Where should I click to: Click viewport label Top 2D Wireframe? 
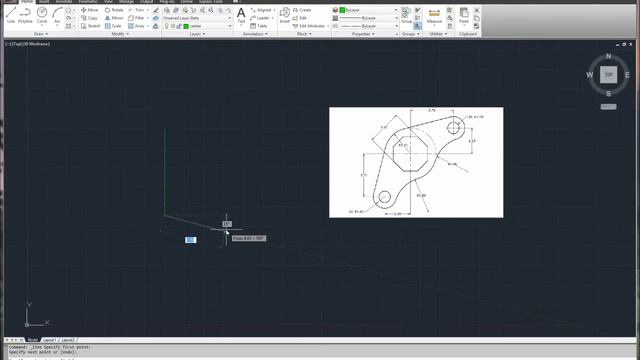pos(28,44)
